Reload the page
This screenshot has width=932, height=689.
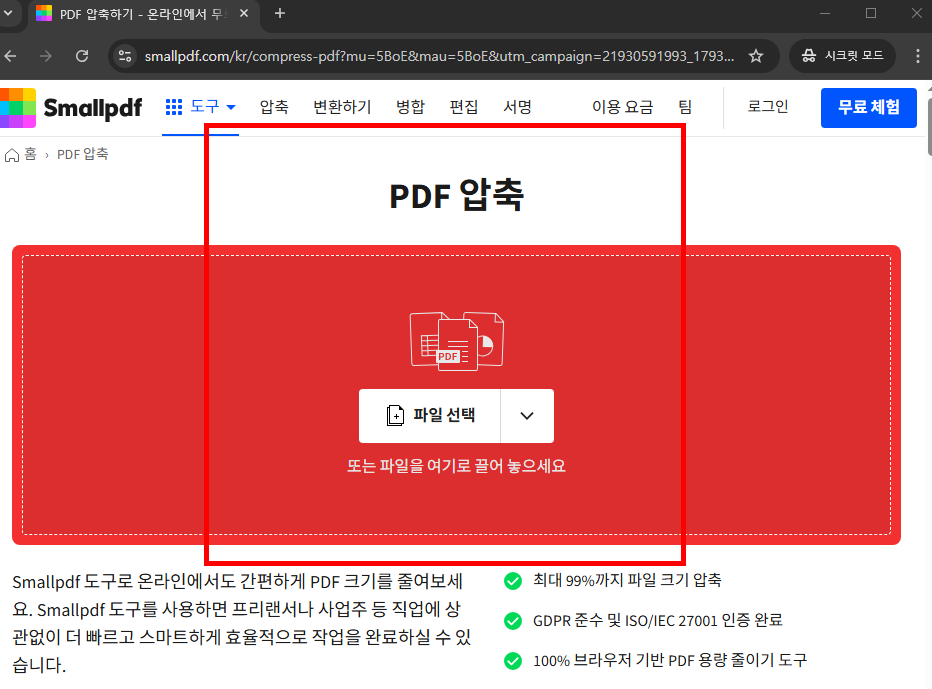[82, 56]
